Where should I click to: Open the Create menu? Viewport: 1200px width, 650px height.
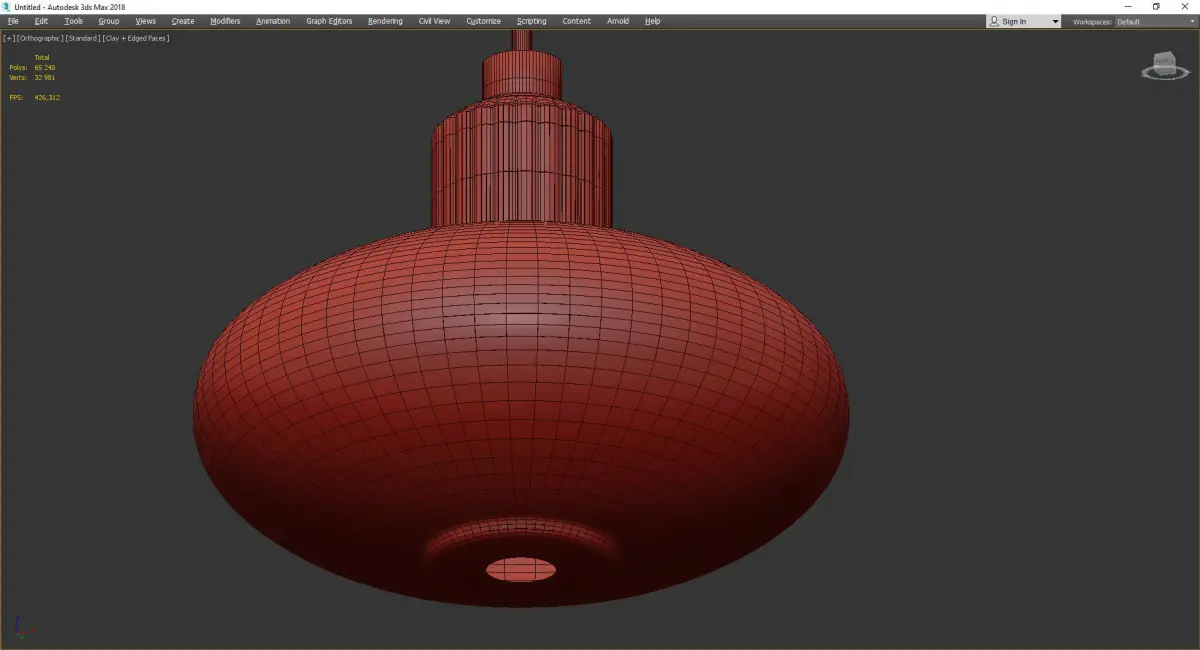point(183,21)
